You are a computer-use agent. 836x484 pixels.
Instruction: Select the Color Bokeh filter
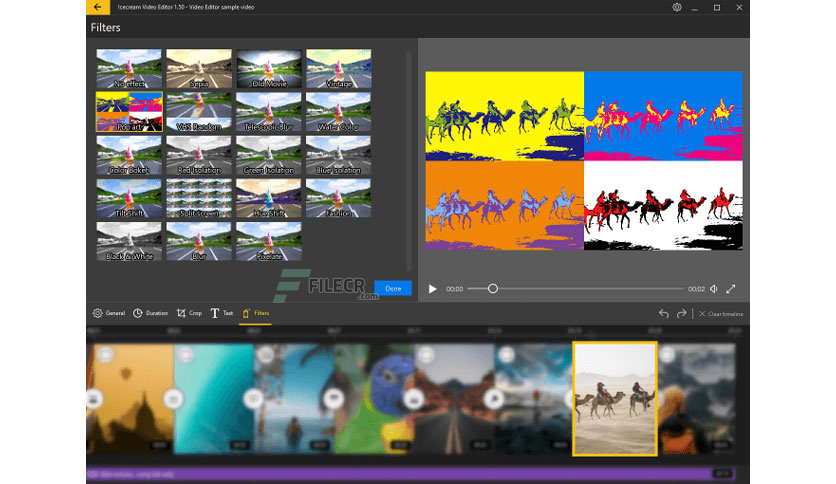point(129,155)
